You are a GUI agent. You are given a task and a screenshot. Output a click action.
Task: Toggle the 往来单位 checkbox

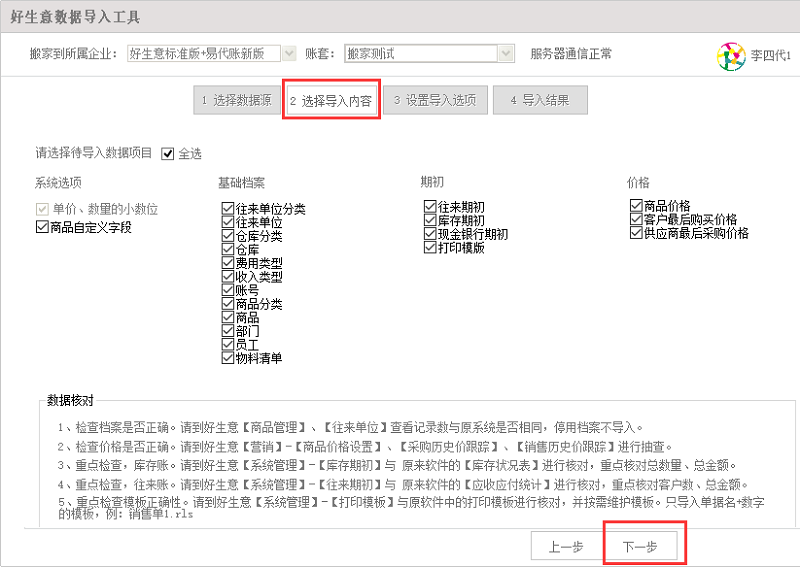(228, 222)
